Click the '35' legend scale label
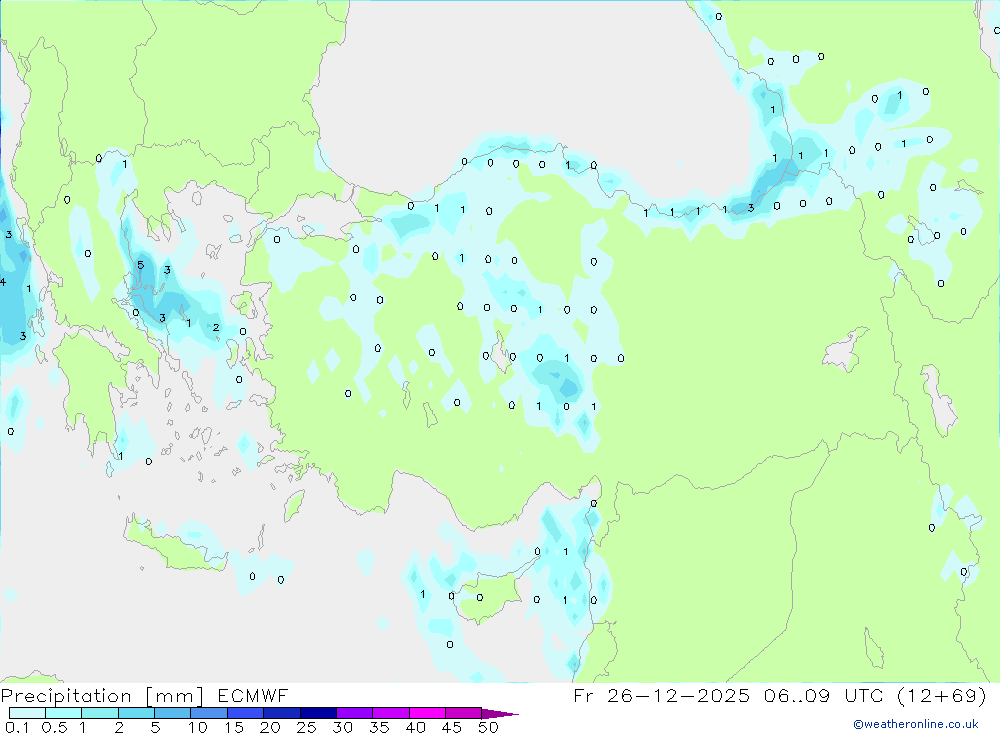The height and width of the screenshot is (733, 1000). point(379,727)
